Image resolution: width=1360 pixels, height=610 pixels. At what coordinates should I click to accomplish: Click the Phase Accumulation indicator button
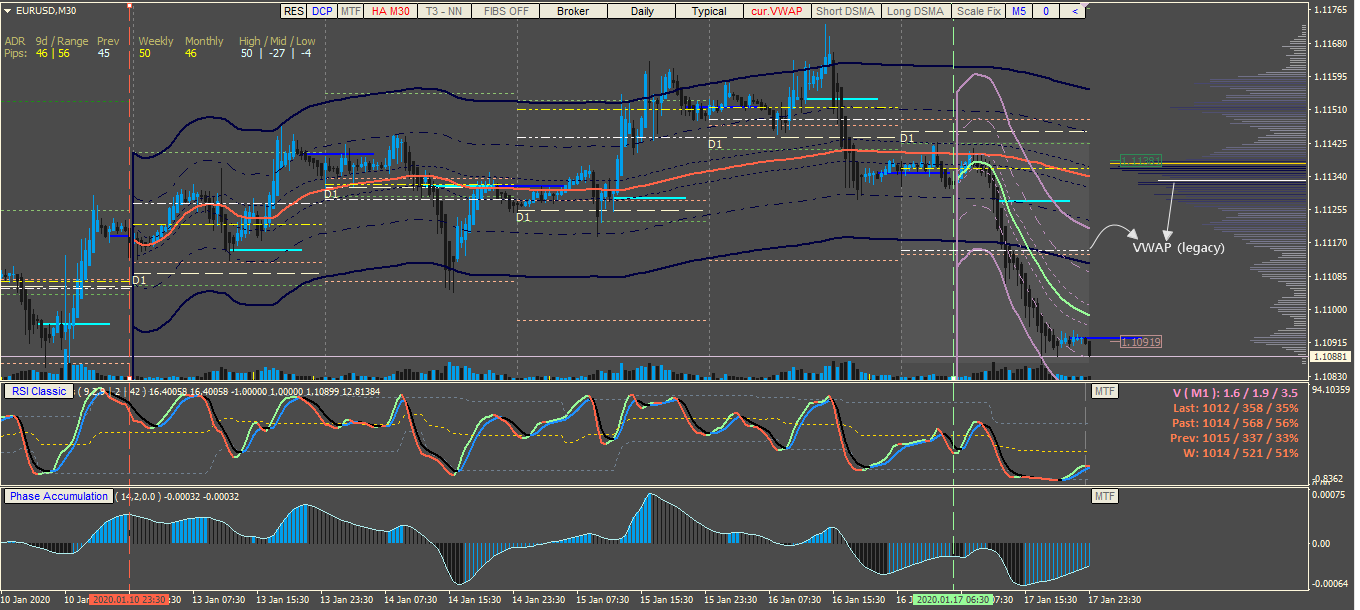[59, 496]
